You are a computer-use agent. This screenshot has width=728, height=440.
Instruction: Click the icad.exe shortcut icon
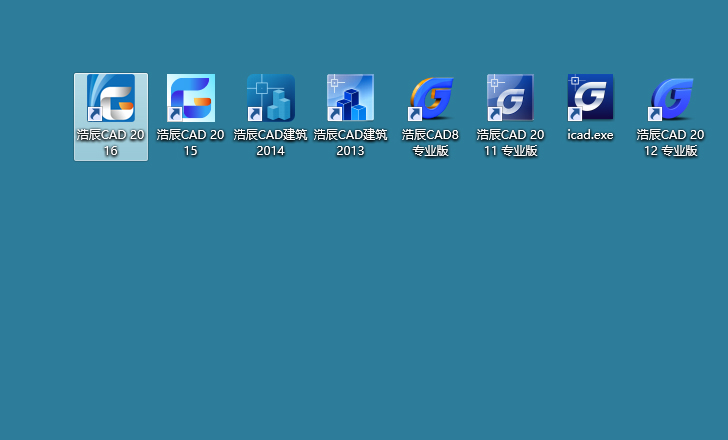590,98
